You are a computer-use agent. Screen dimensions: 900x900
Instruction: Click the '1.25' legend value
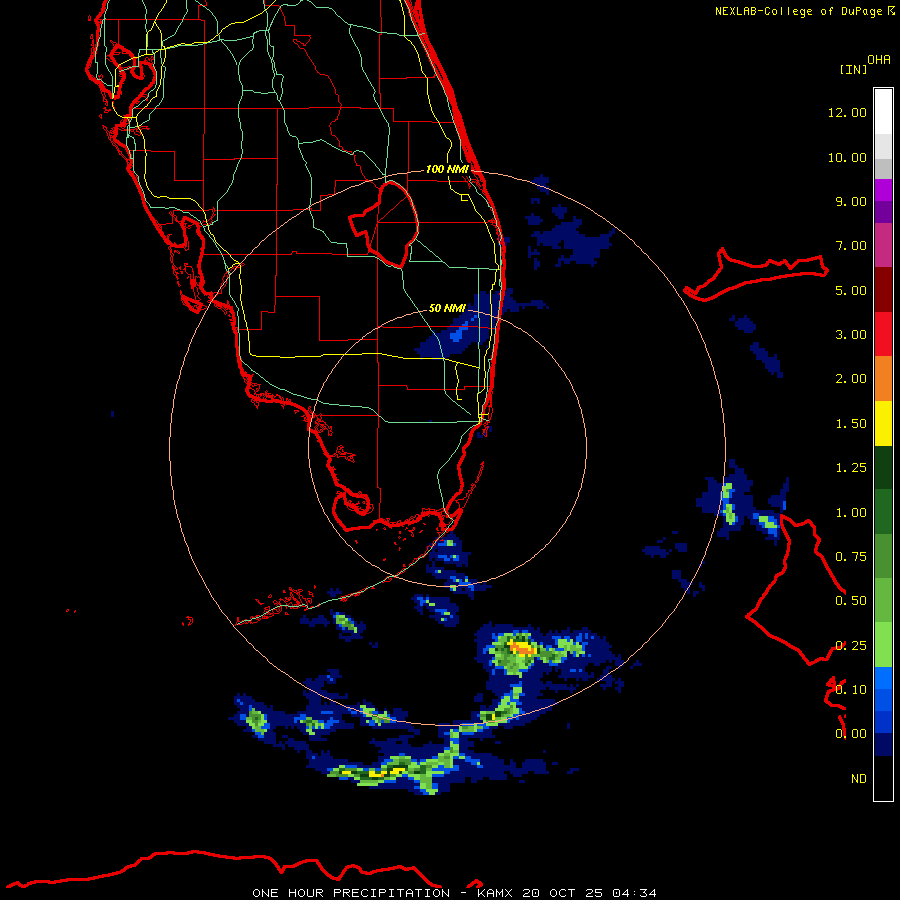[x=851, y=468]
